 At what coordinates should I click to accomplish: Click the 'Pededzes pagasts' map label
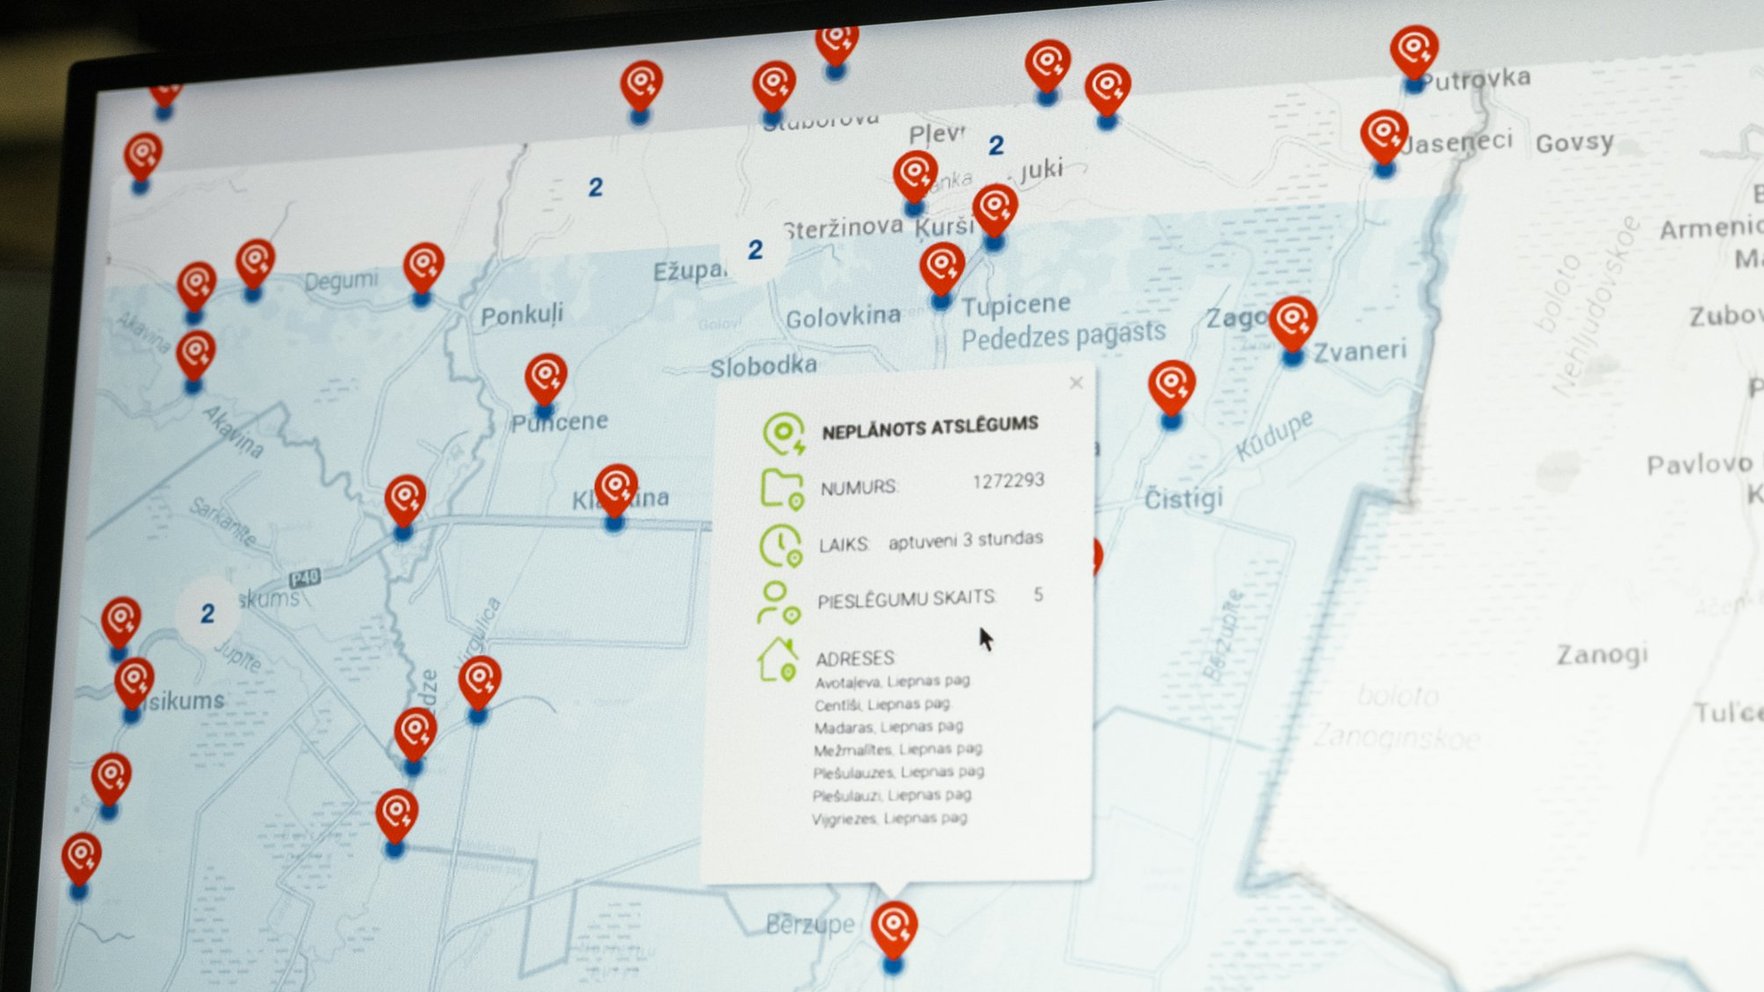tap(1063, 336)
